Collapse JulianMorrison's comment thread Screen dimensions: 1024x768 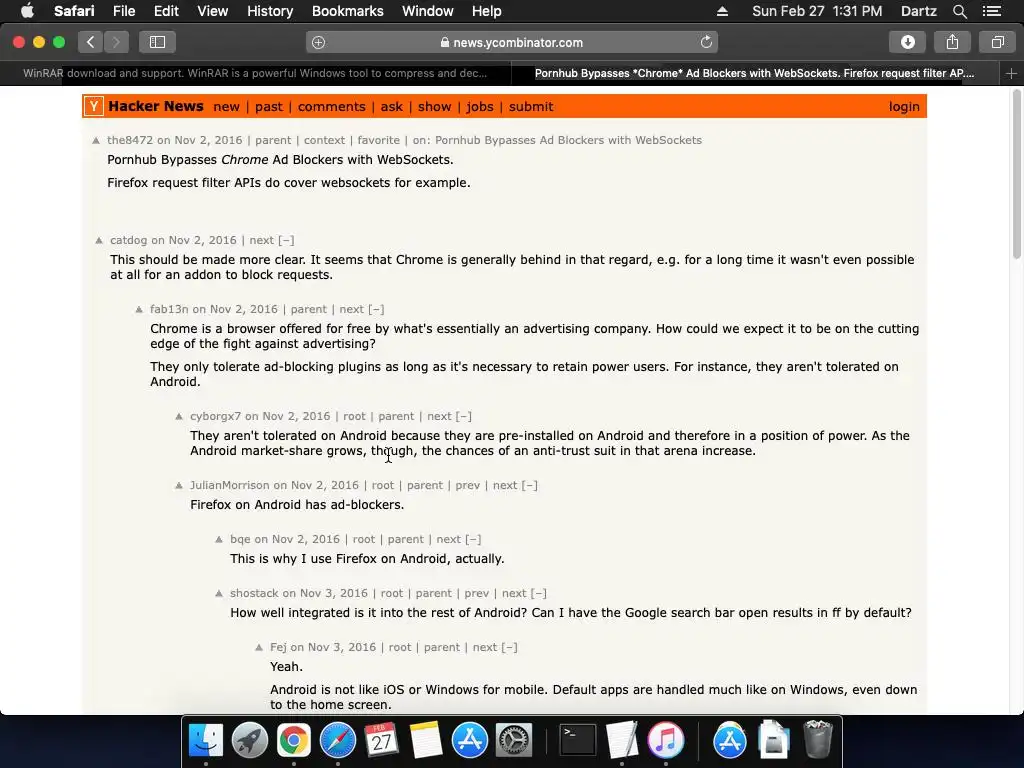pyautogui.click(x=530, y=485)
